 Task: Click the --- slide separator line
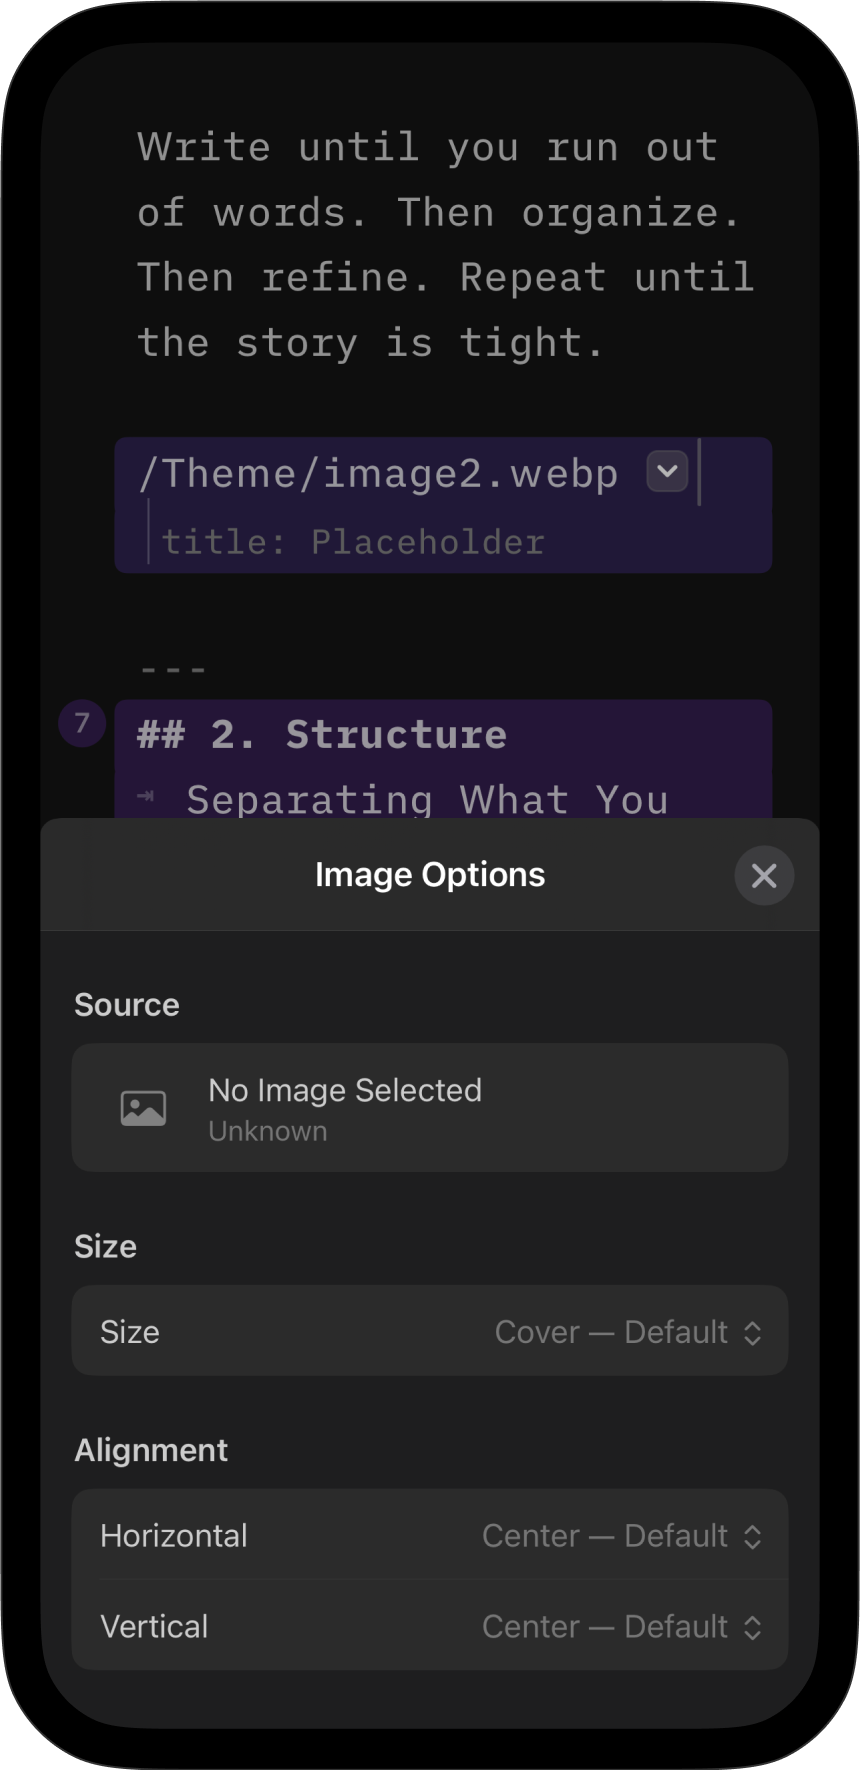coord(174,669)
